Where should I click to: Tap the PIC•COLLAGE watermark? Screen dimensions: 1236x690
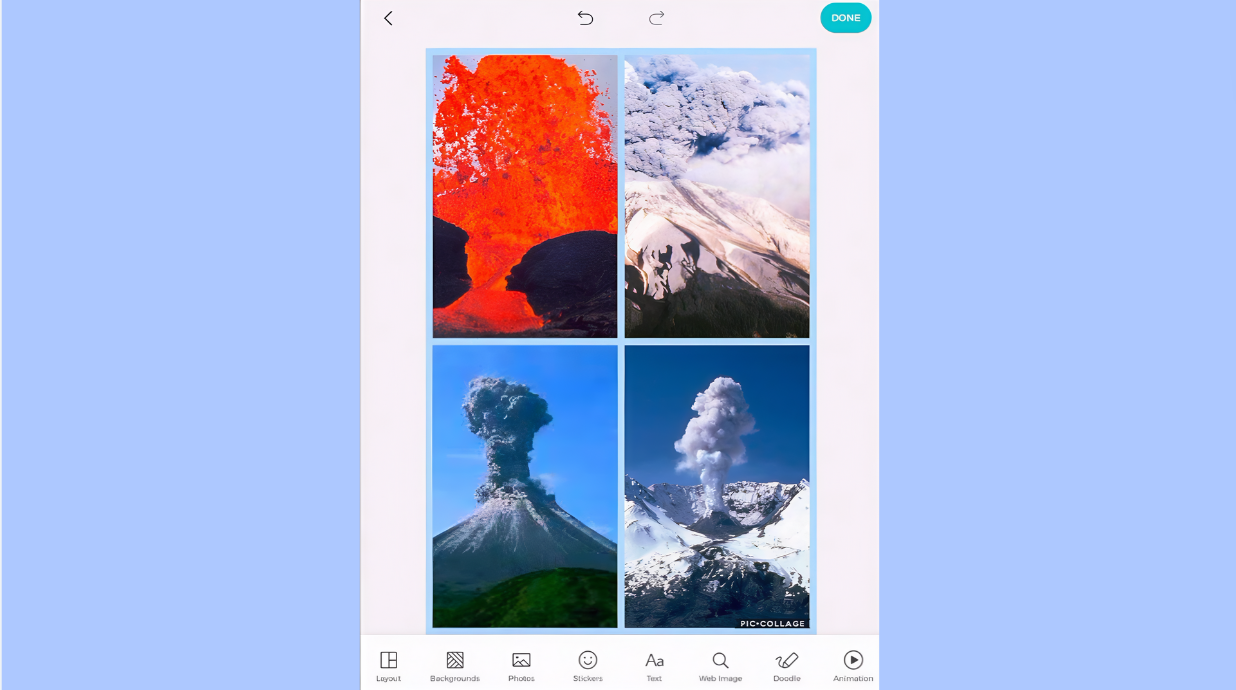pyautogui.click(x=772, y=623)
